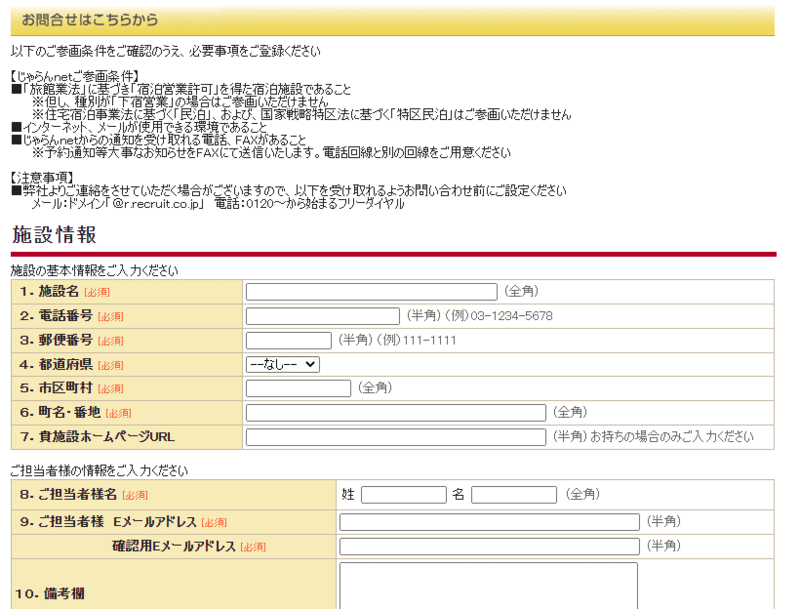This screenshot has height=609, width=800.
Task: Click the 【注意事項】 text
Action: click(42, 177)
